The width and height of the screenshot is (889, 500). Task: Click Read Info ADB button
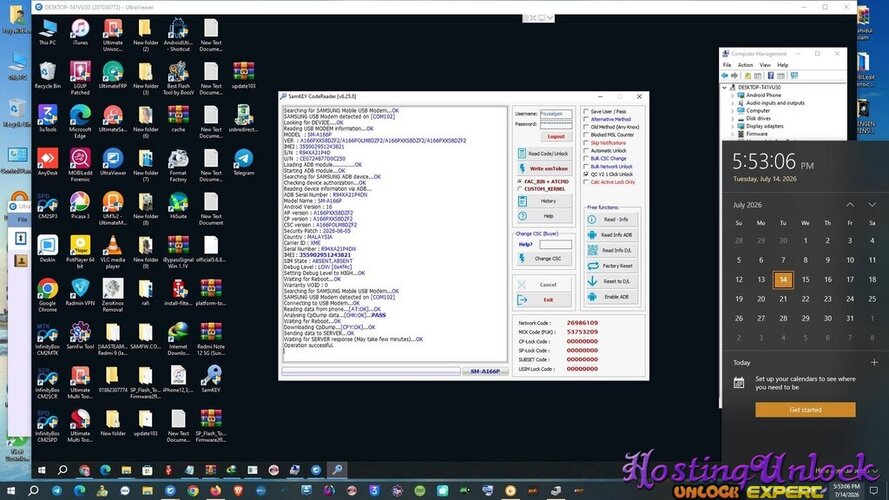[x=612, y=235]
